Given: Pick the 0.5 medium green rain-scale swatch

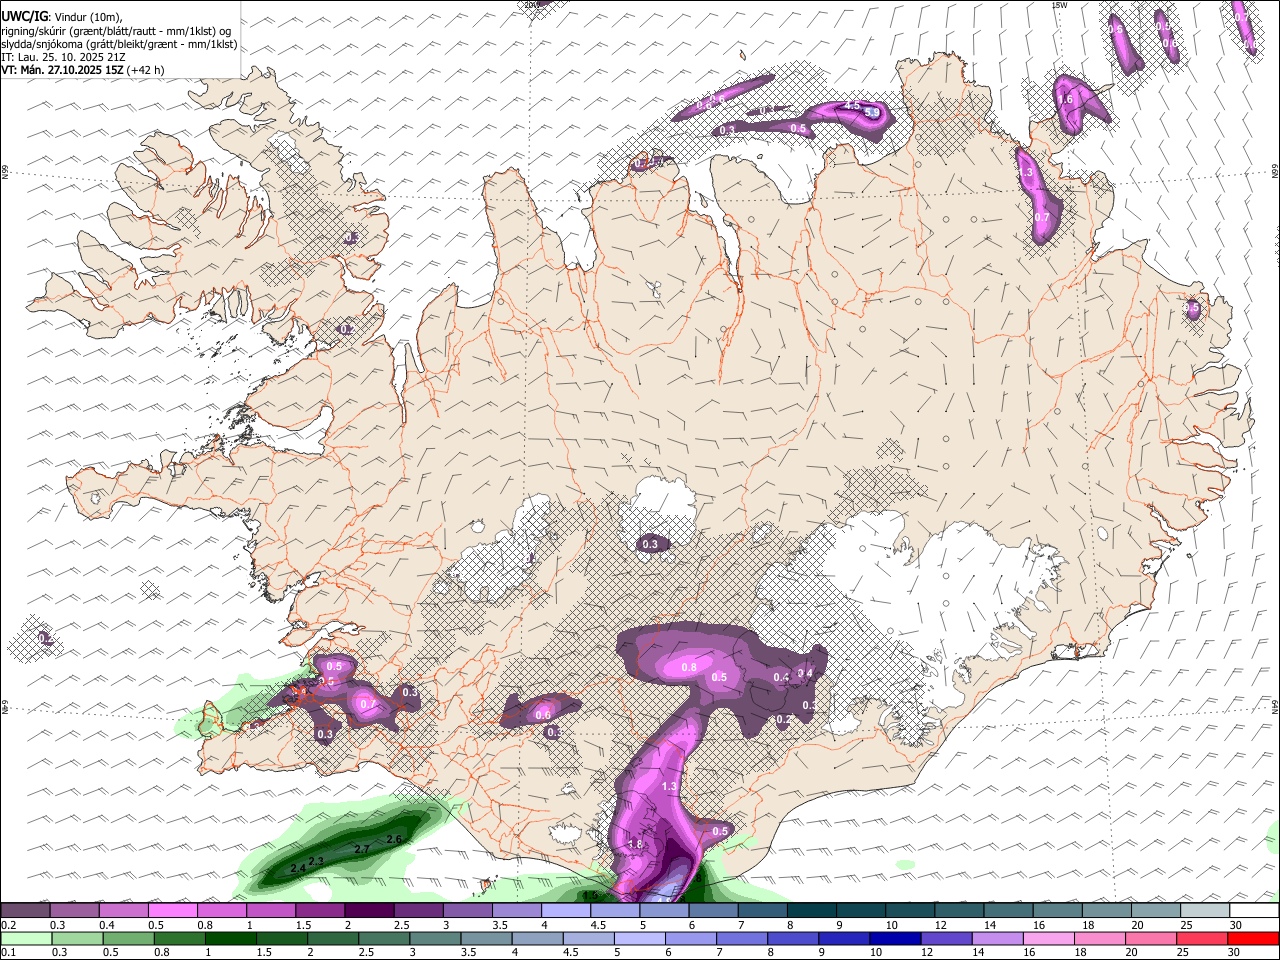Looking at the screenshot, I should (x=127, y=938).
